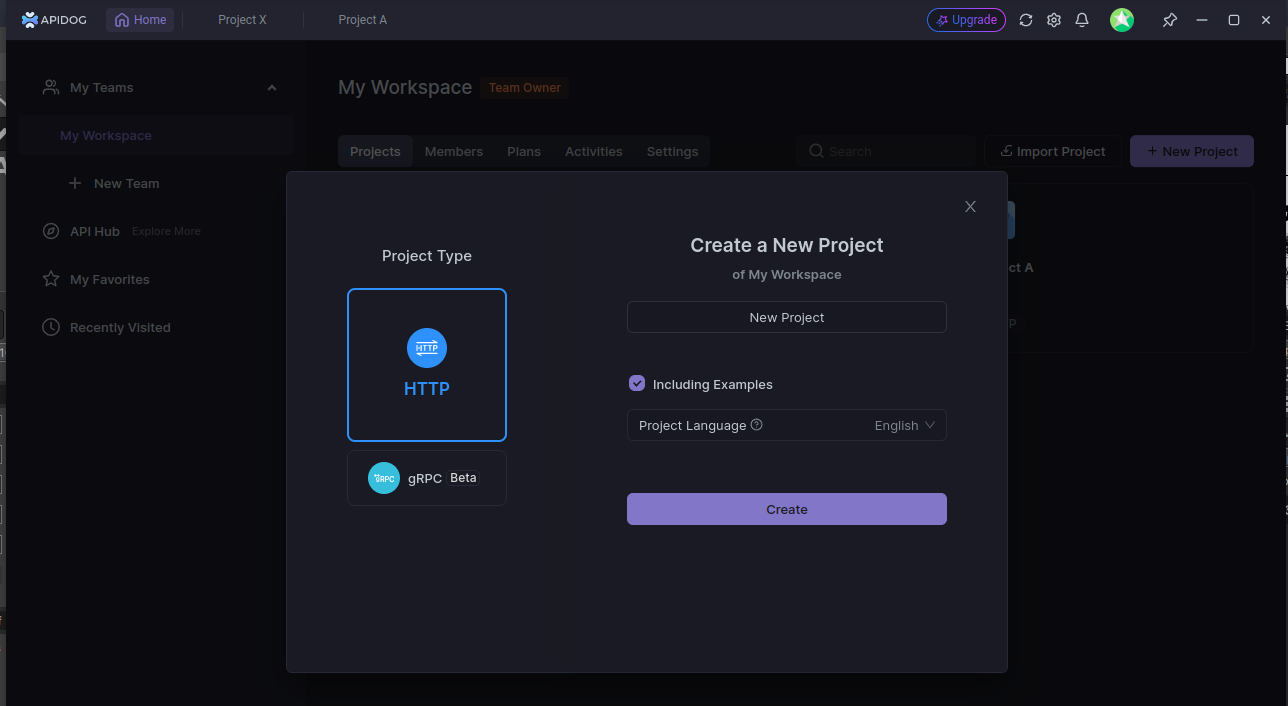
Task: Click the refresh sync icon
Action: tap(1025, 20)
